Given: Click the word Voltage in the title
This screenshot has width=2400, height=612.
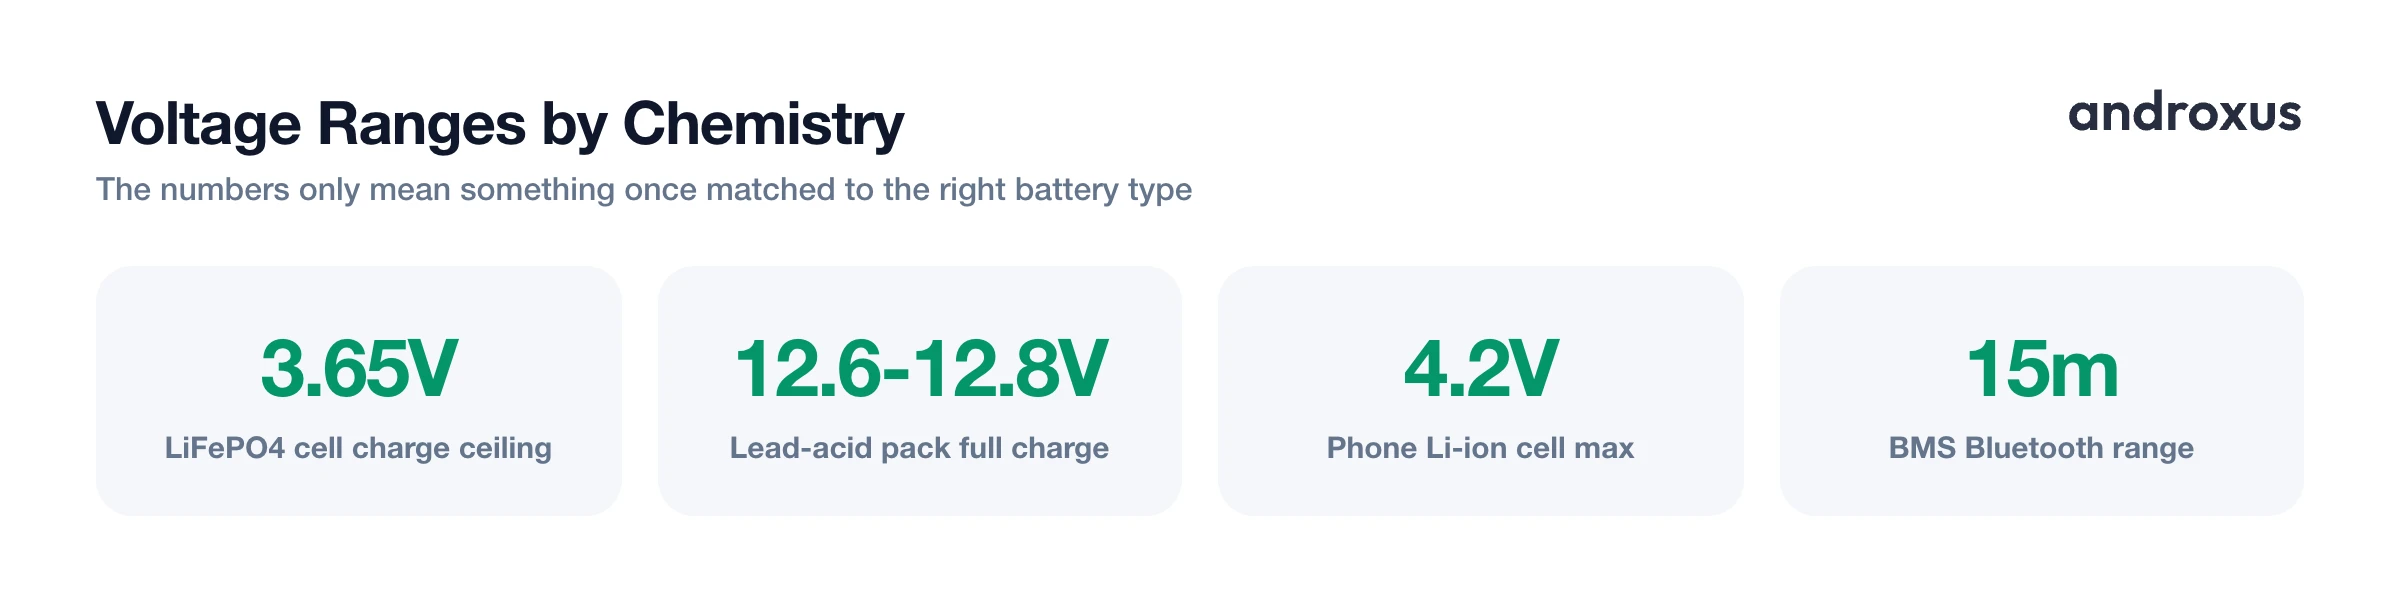Looking at the screenshot, I should point(198,125).
